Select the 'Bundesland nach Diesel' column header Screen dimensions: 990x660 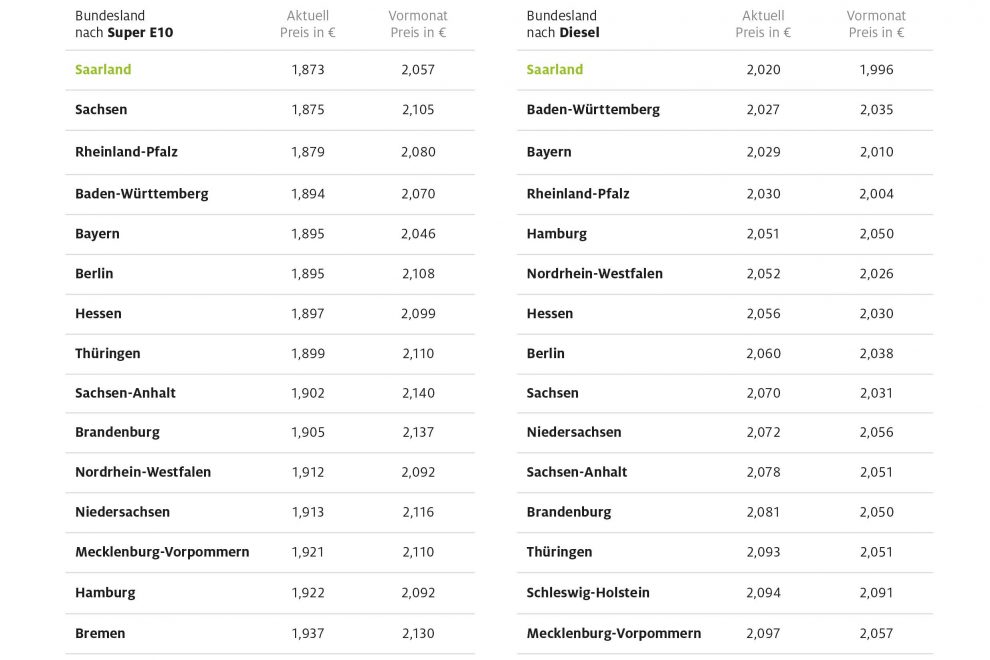point(563,24)
